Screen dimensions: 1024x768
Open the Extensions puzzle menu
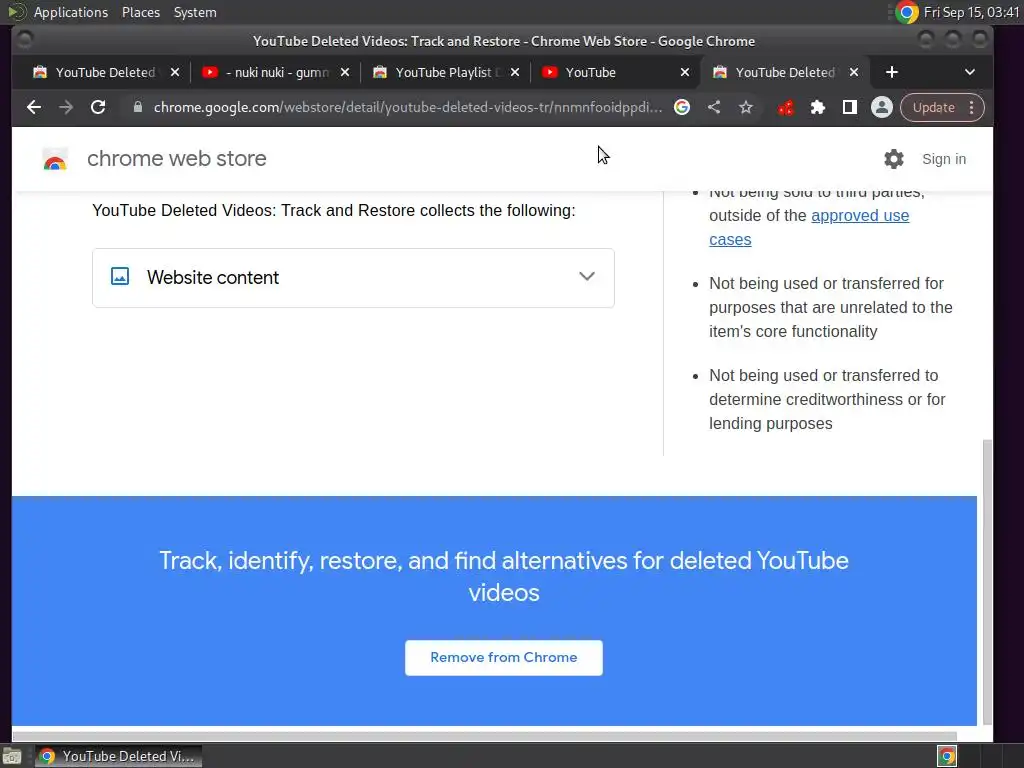[x=818, y=107]
